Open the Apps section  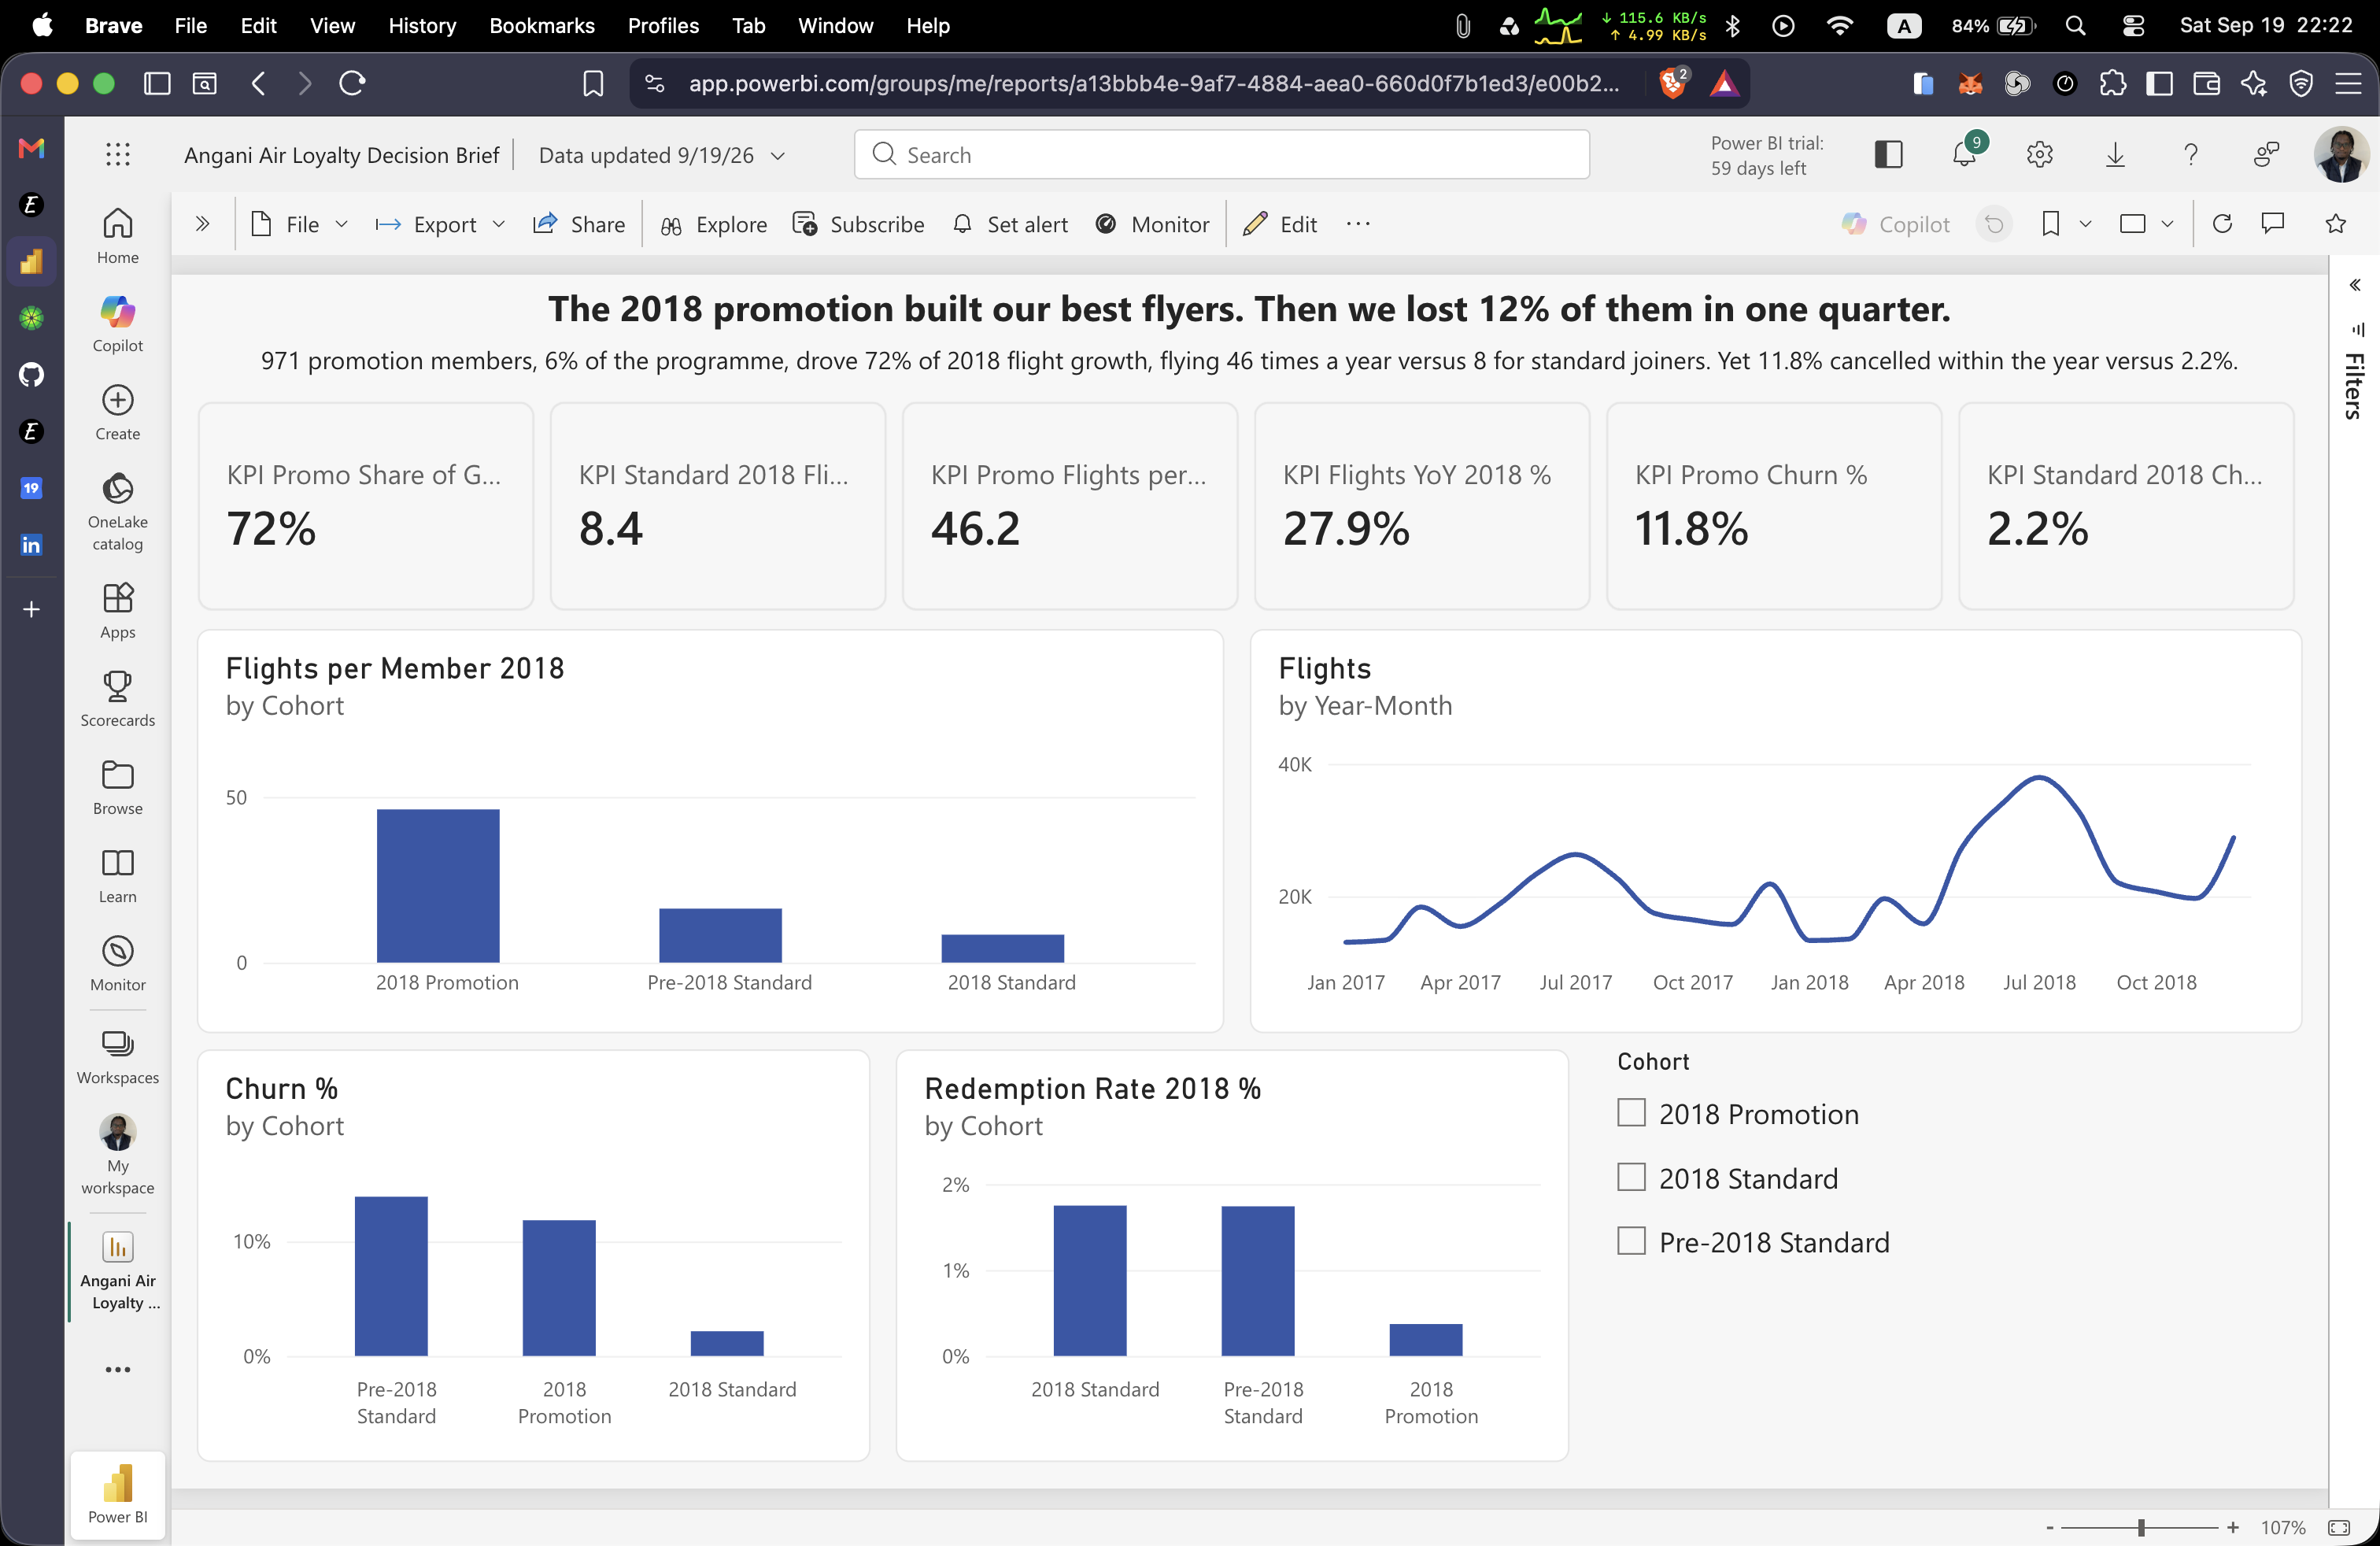pos(117,611)
